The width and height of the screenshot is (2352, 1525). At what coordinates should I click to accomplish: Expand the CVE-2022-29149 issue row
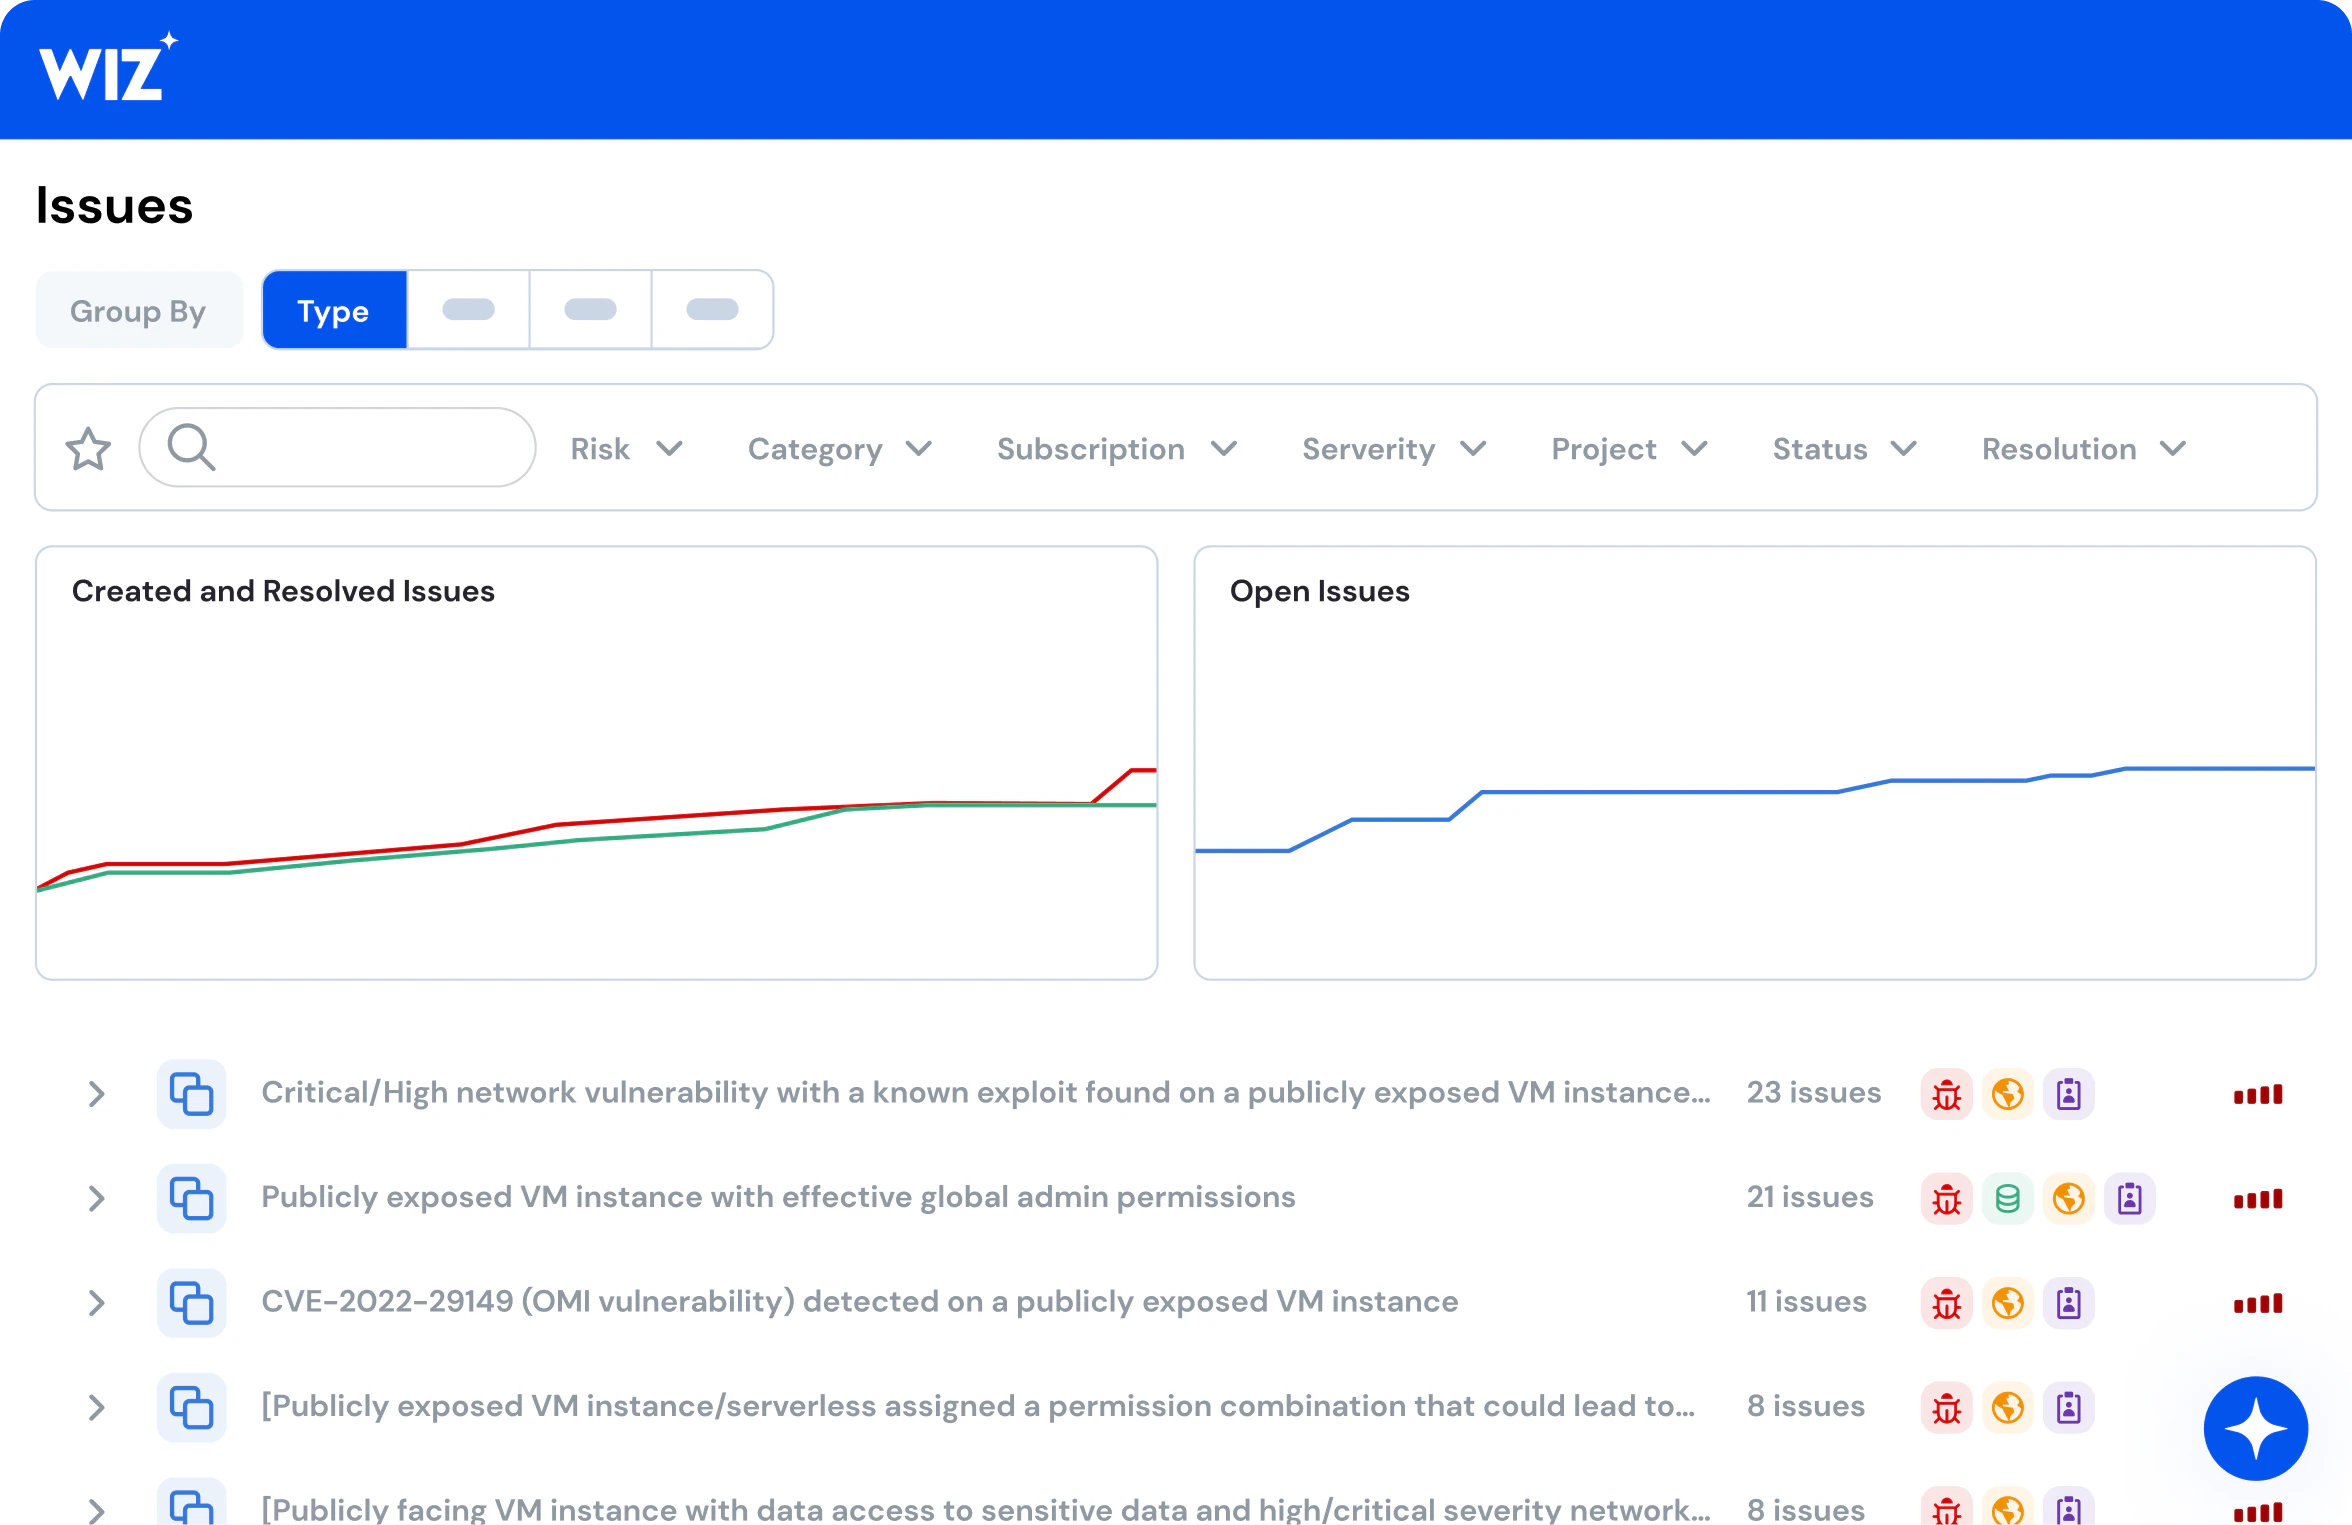click(98, 1301)
